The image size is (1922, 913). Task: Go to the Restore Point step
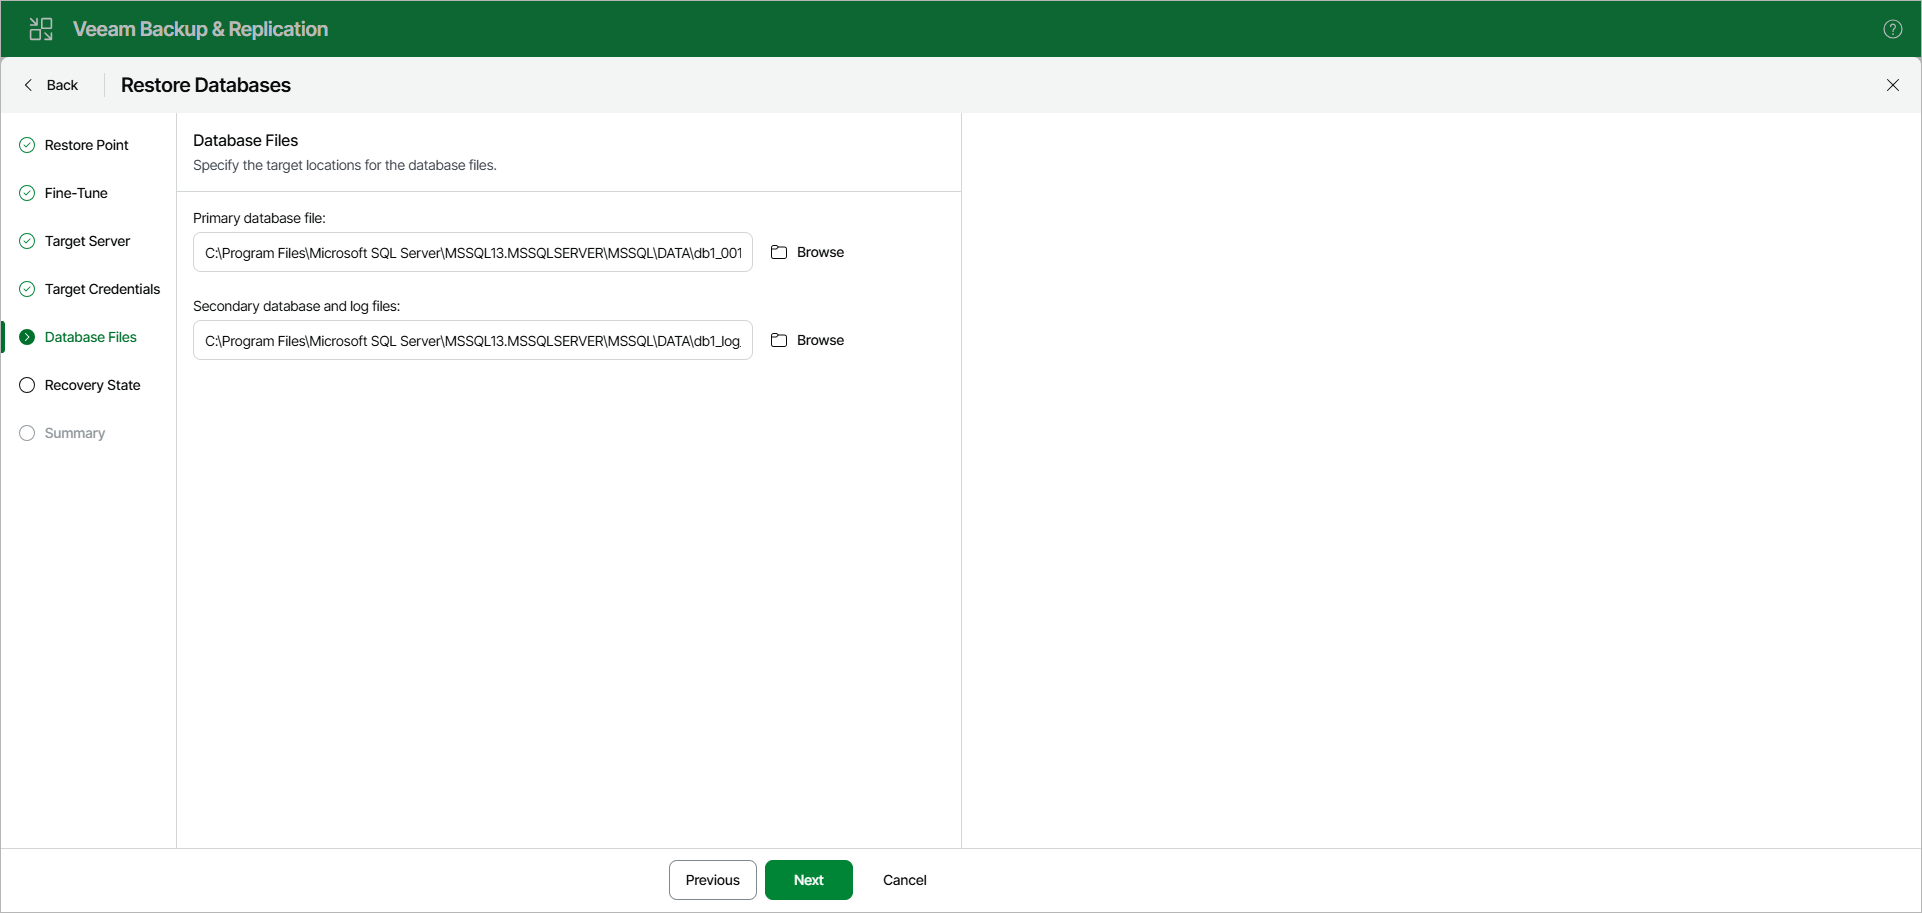tap(87, 145)
